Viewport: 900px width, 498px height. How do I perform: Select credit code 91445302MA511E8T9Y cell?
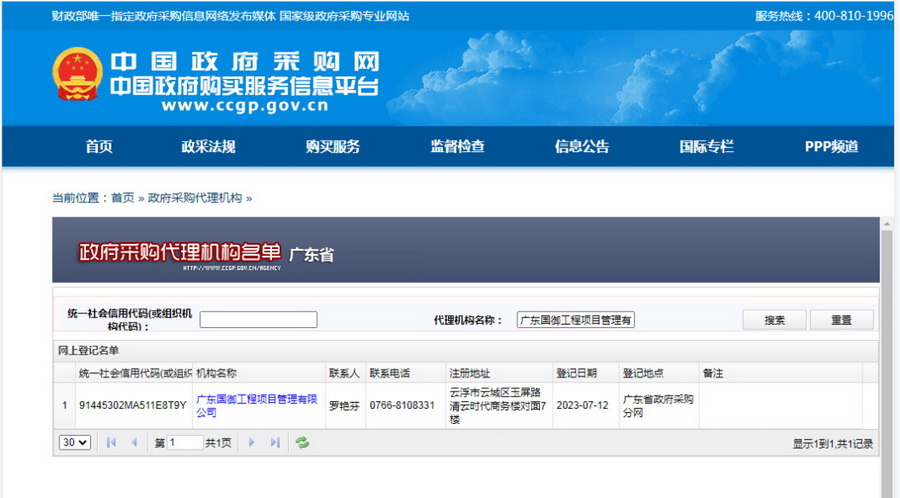tap(133, 406)
